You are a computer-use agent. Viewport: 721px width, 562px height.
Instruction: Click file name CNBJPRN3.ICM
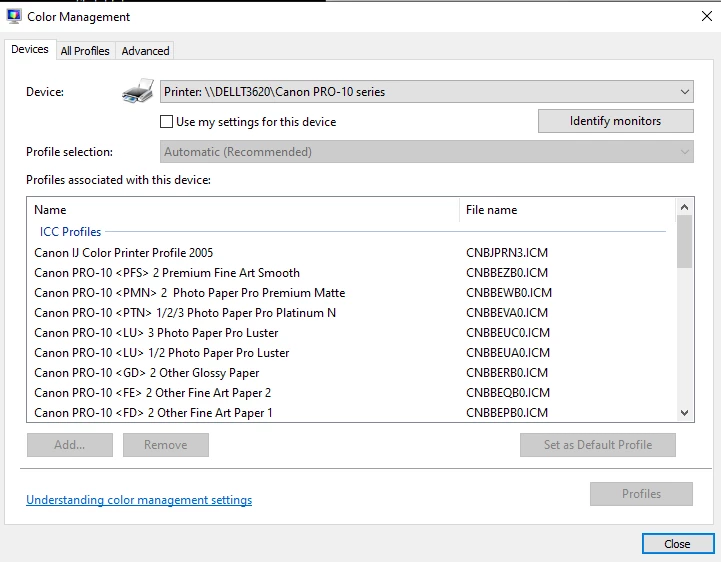coord(507,253)
